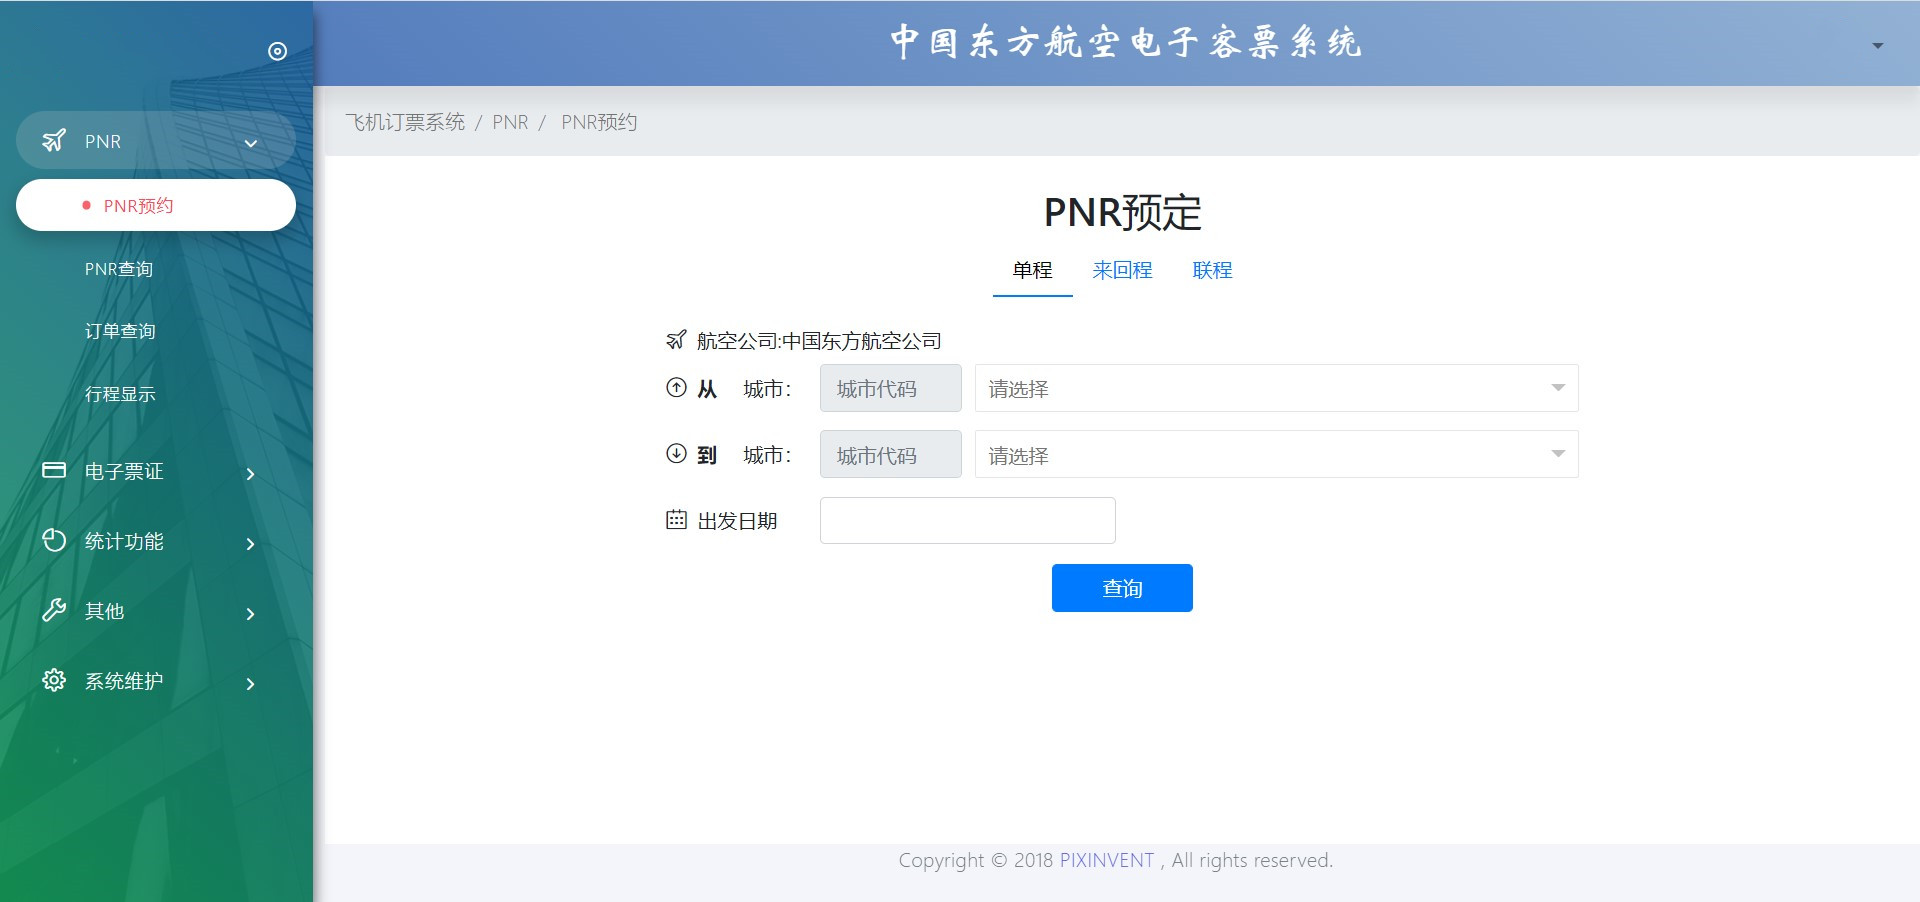The width and height of the screenshot is (1920, 902).
Task: Switch to the 来回程 tab
Action: click(1122, 270)
